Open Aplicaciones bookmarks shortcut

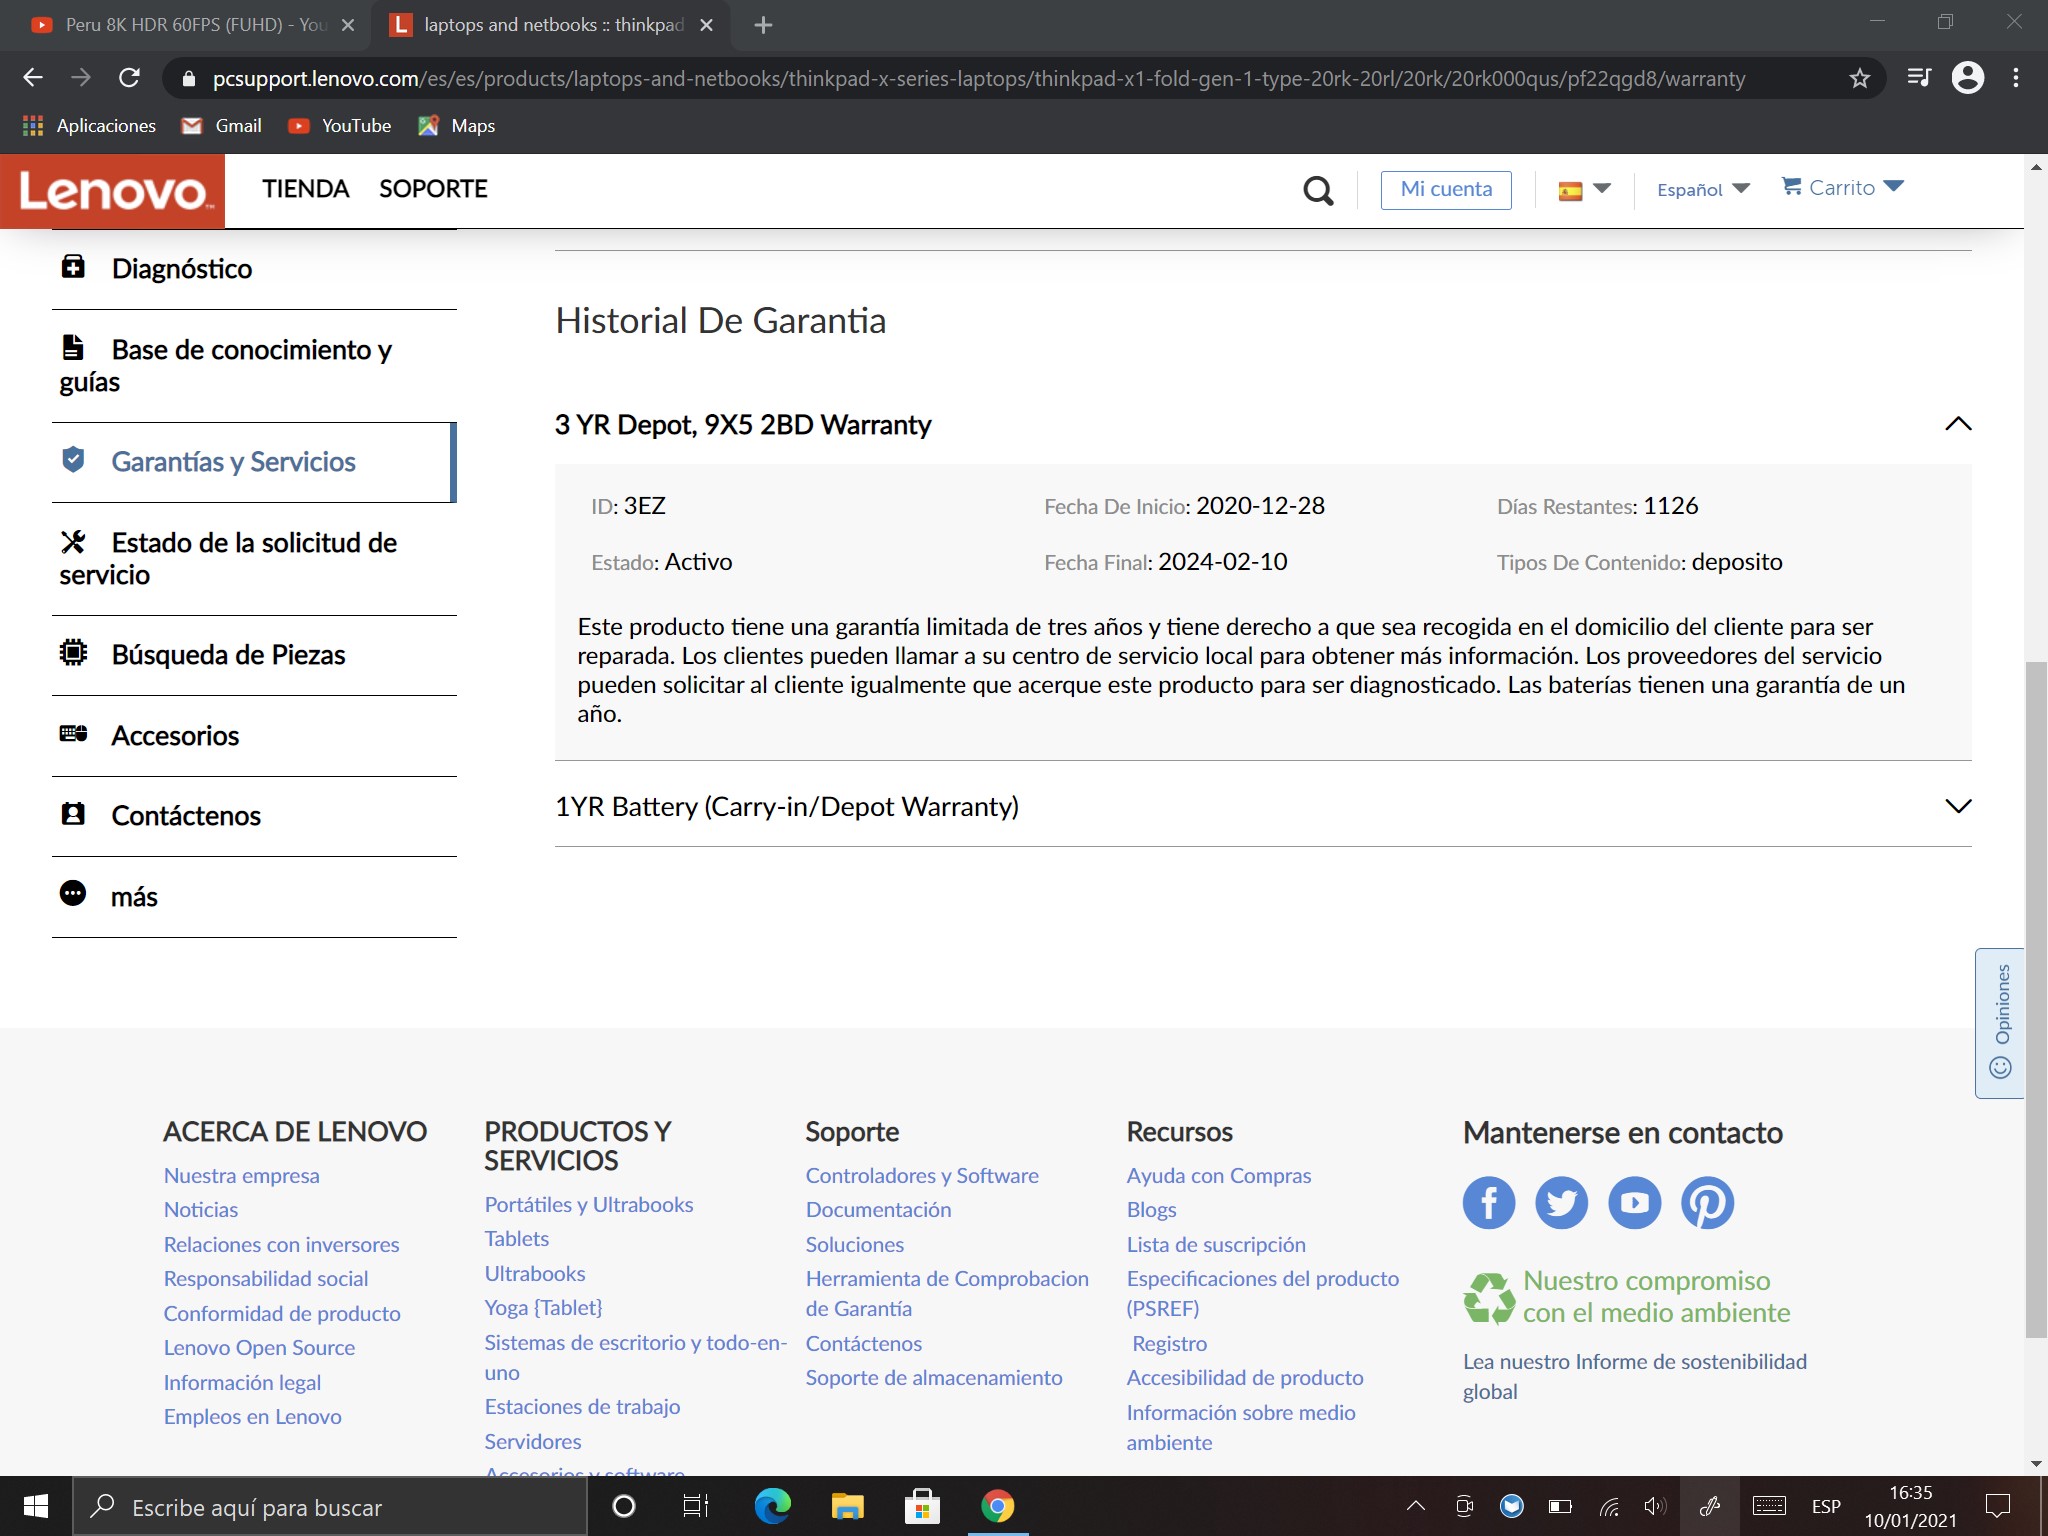(x=90, y=126)
